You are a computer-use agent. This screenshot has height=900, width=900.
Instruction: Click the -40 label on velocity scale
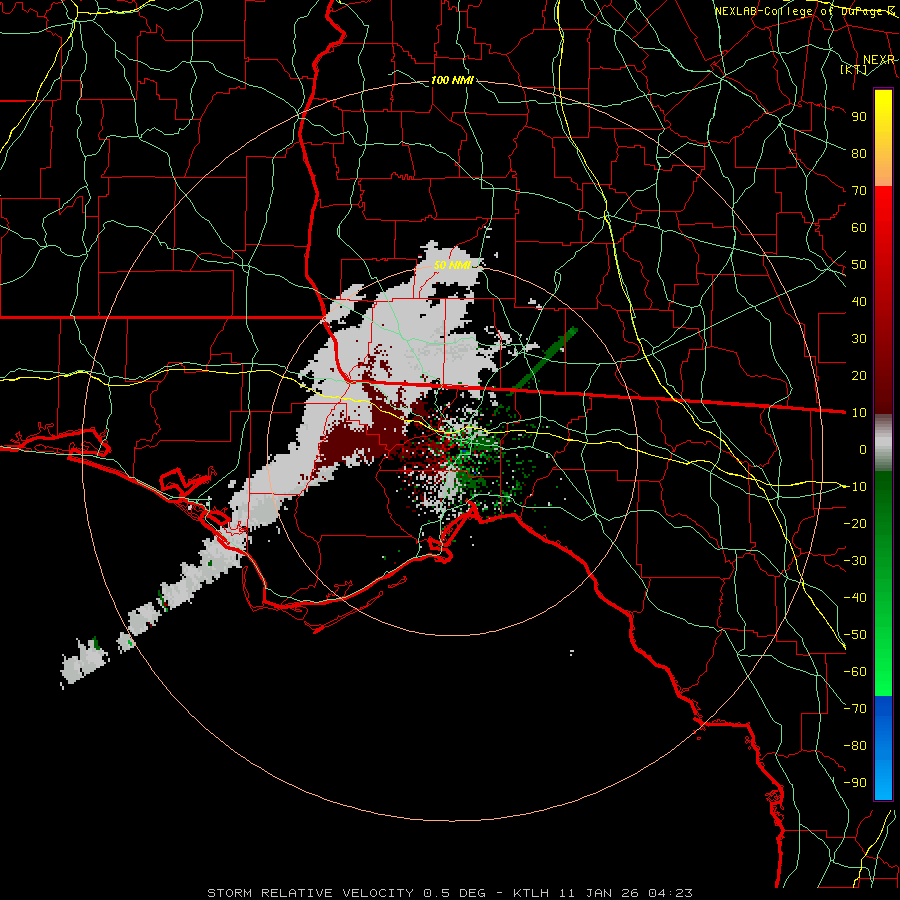855,598
